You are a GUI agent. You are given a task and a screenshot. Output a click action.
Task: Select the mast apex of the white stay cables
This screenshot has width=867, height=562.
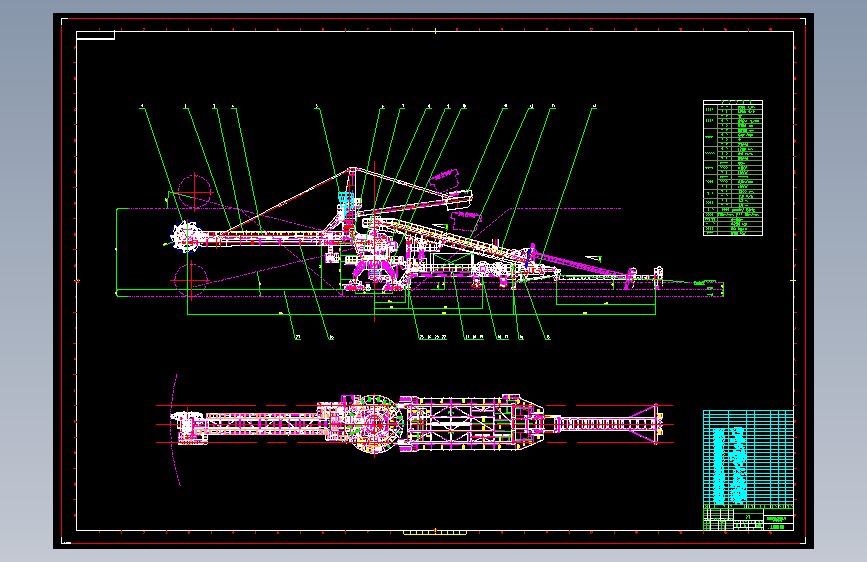tap(352, 169)
